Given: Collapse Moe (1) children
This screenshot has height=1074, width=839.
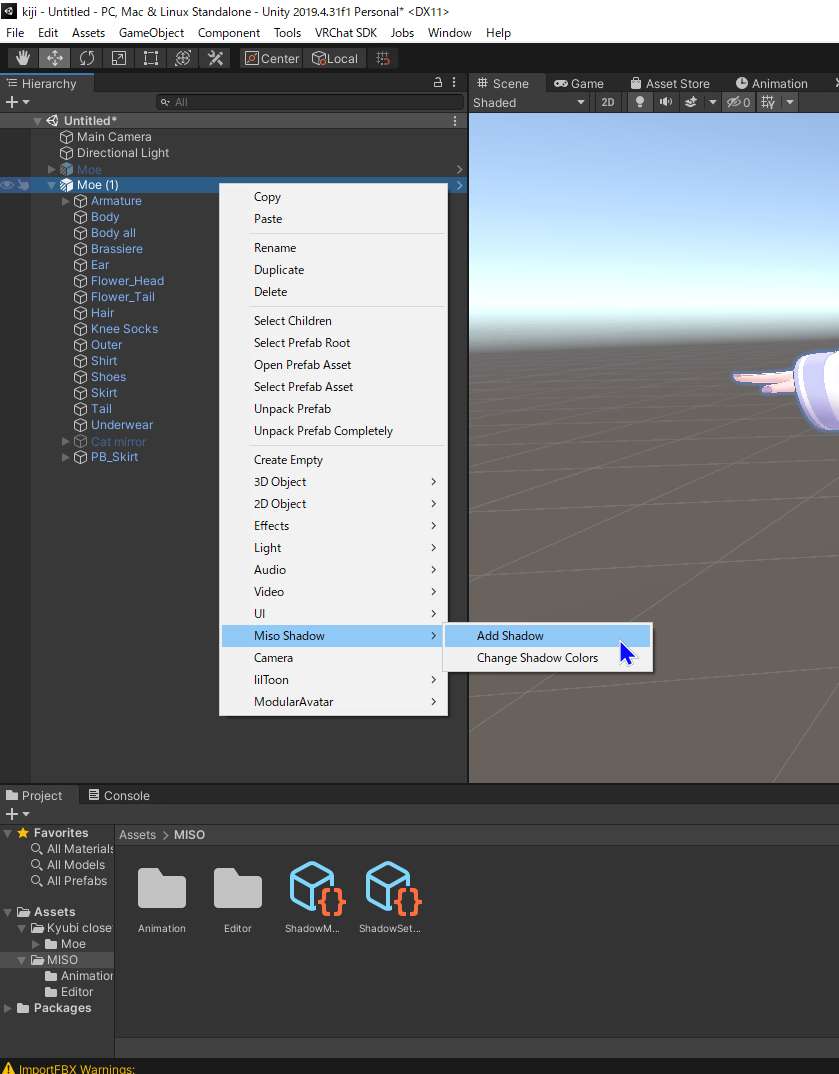Looking at the screenshot, I should [x=52, y=185].
